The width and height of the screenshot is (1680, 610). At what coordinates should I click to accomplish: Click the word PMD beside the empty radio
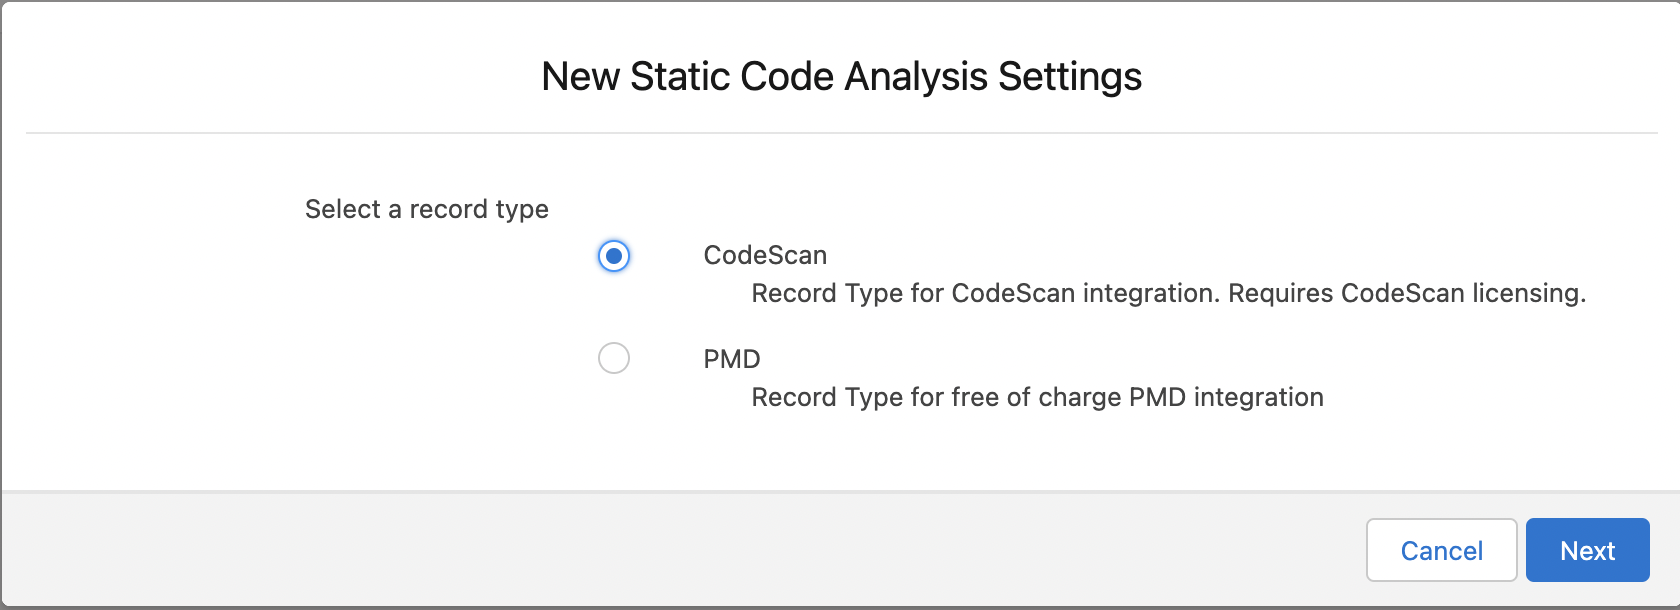[x=732, y=359]
